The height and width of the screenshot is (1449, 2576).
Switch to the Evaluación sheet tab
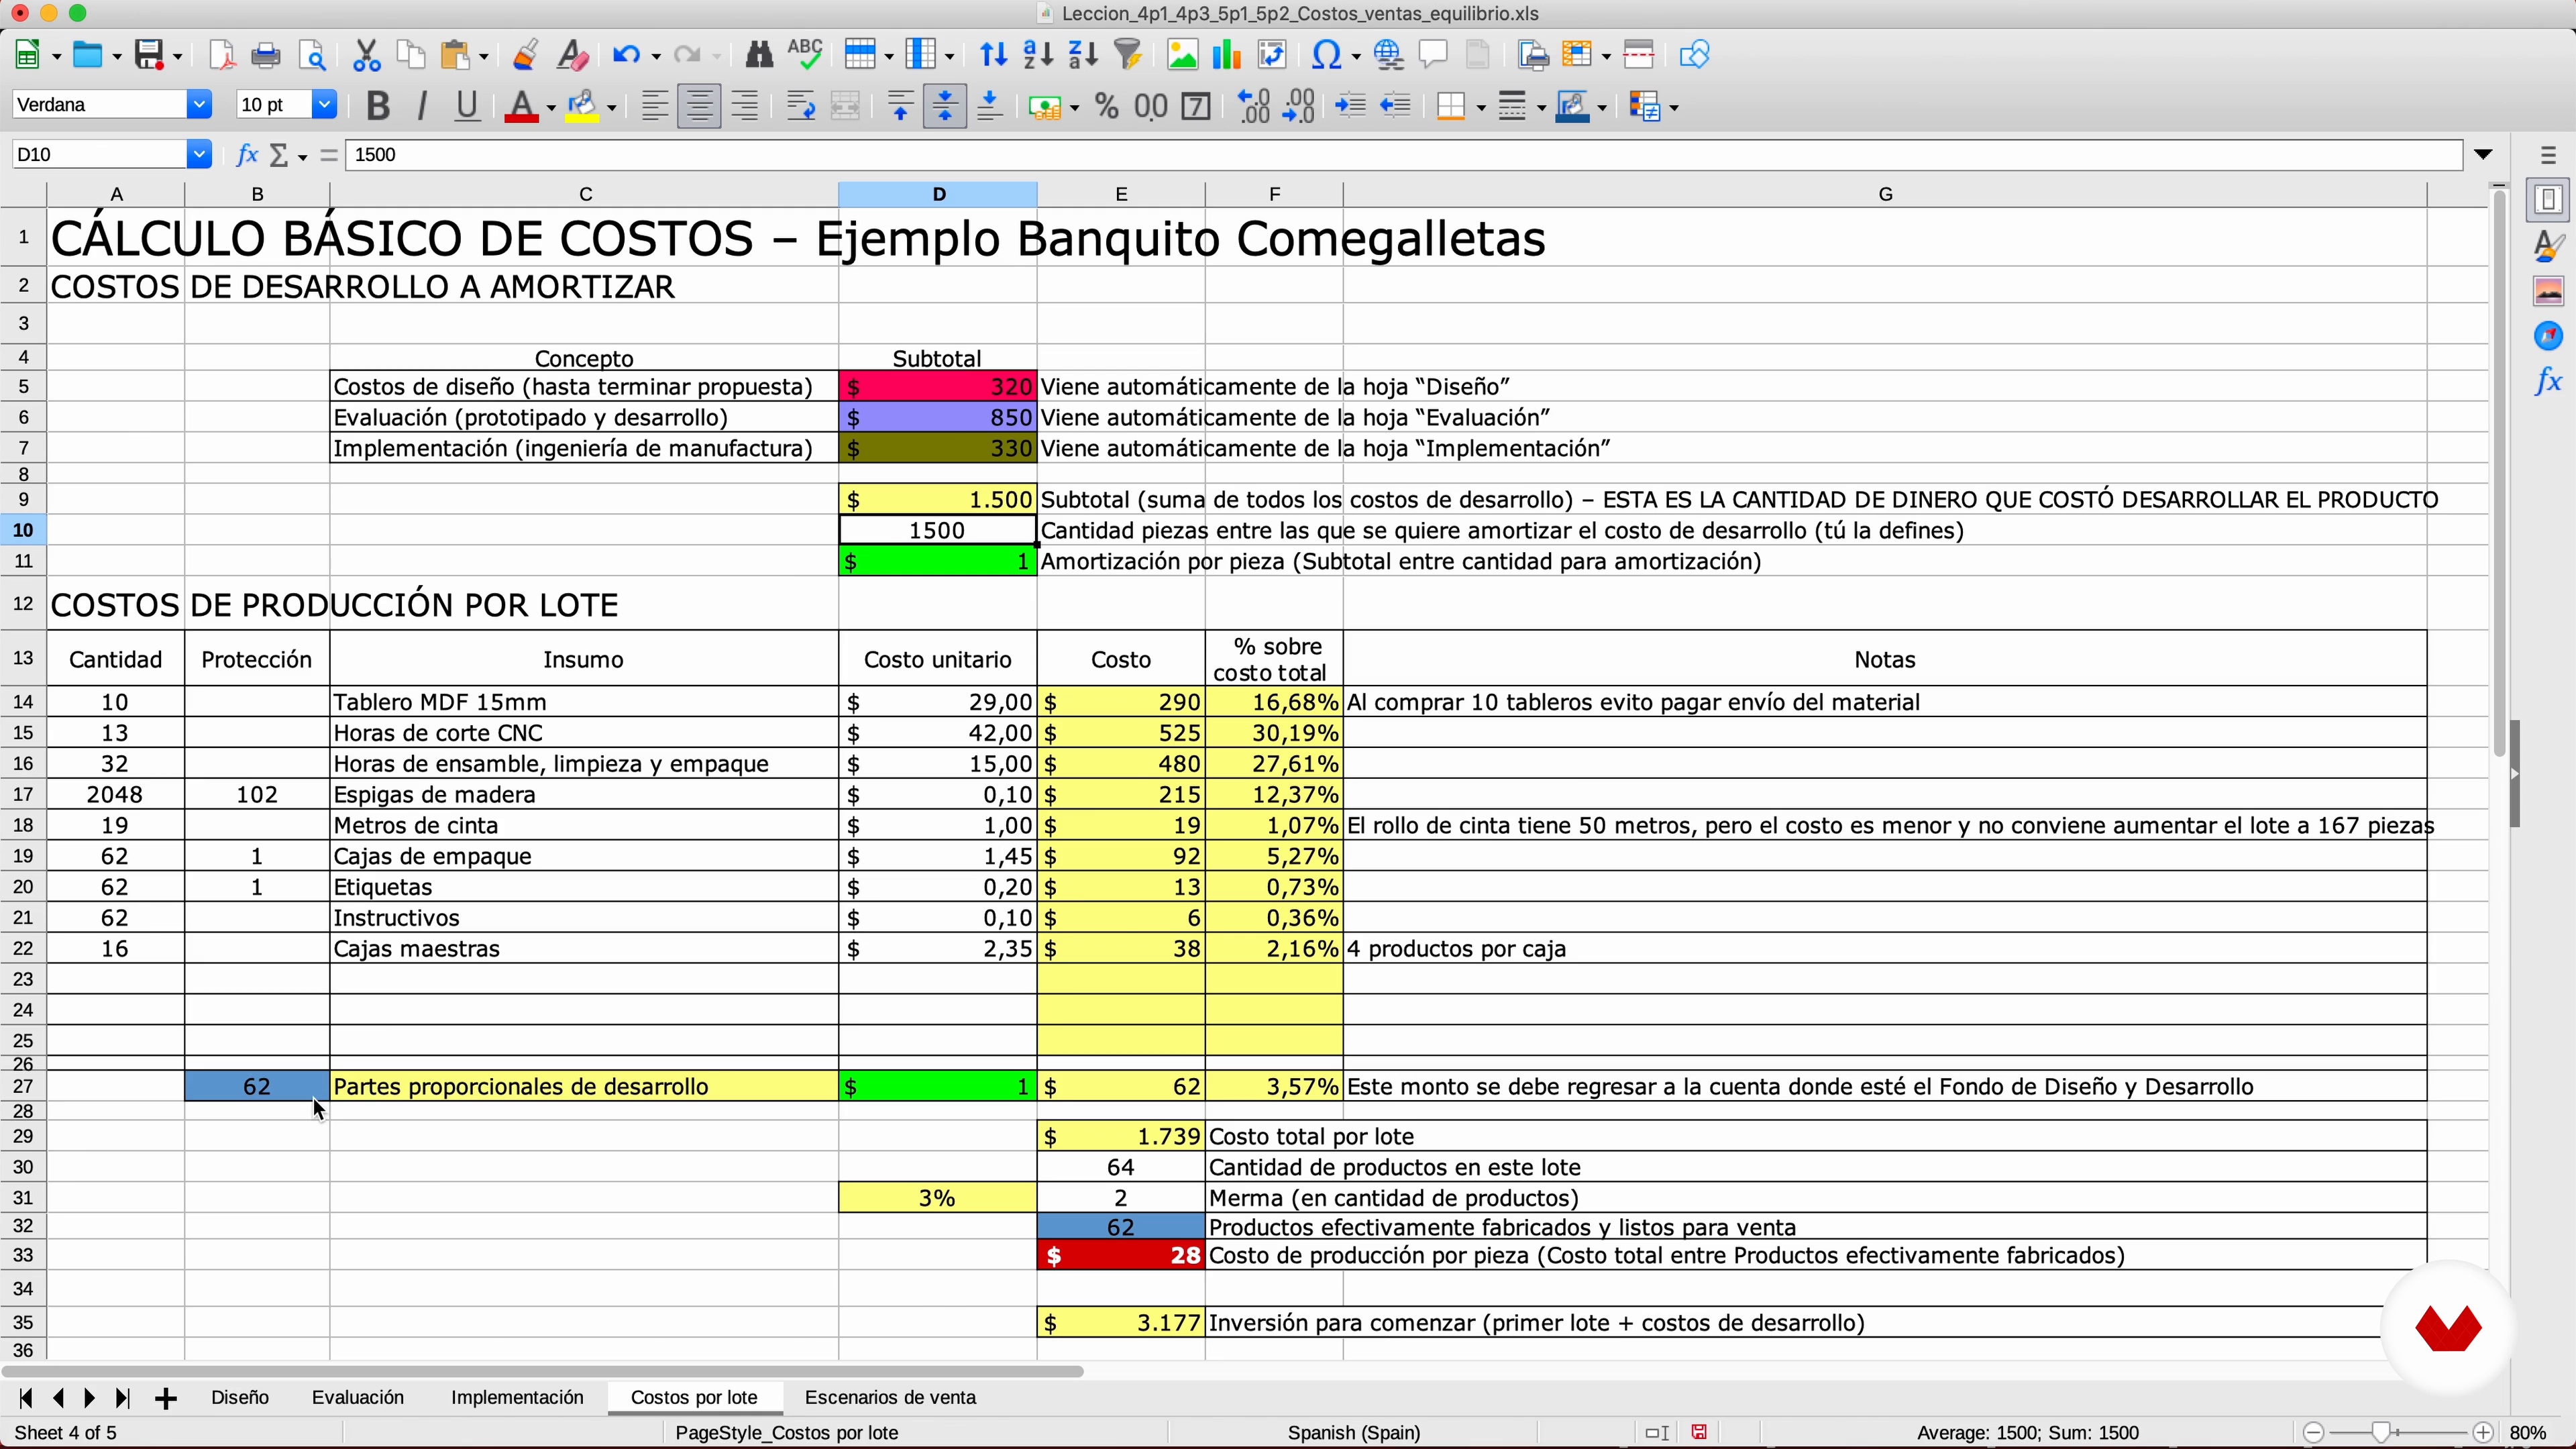358,1398
